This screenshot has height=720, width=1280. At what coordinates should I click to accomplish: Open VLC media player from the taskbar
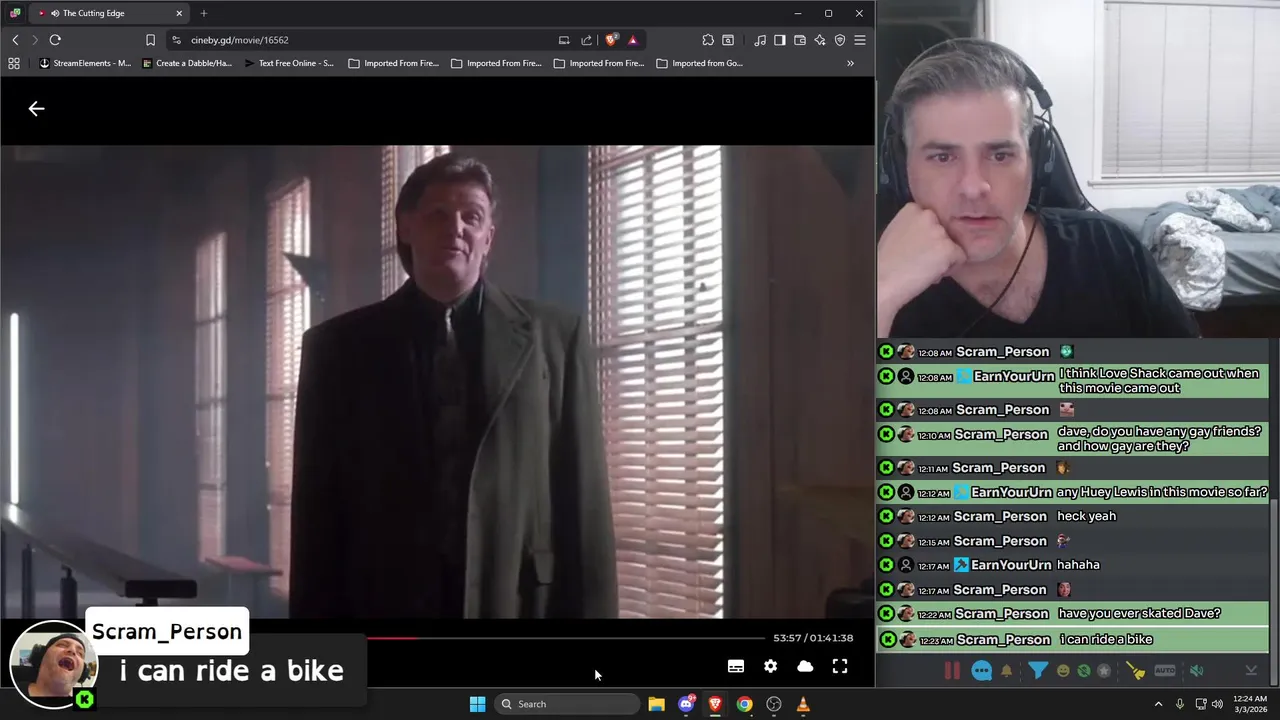tap(803, 704)
